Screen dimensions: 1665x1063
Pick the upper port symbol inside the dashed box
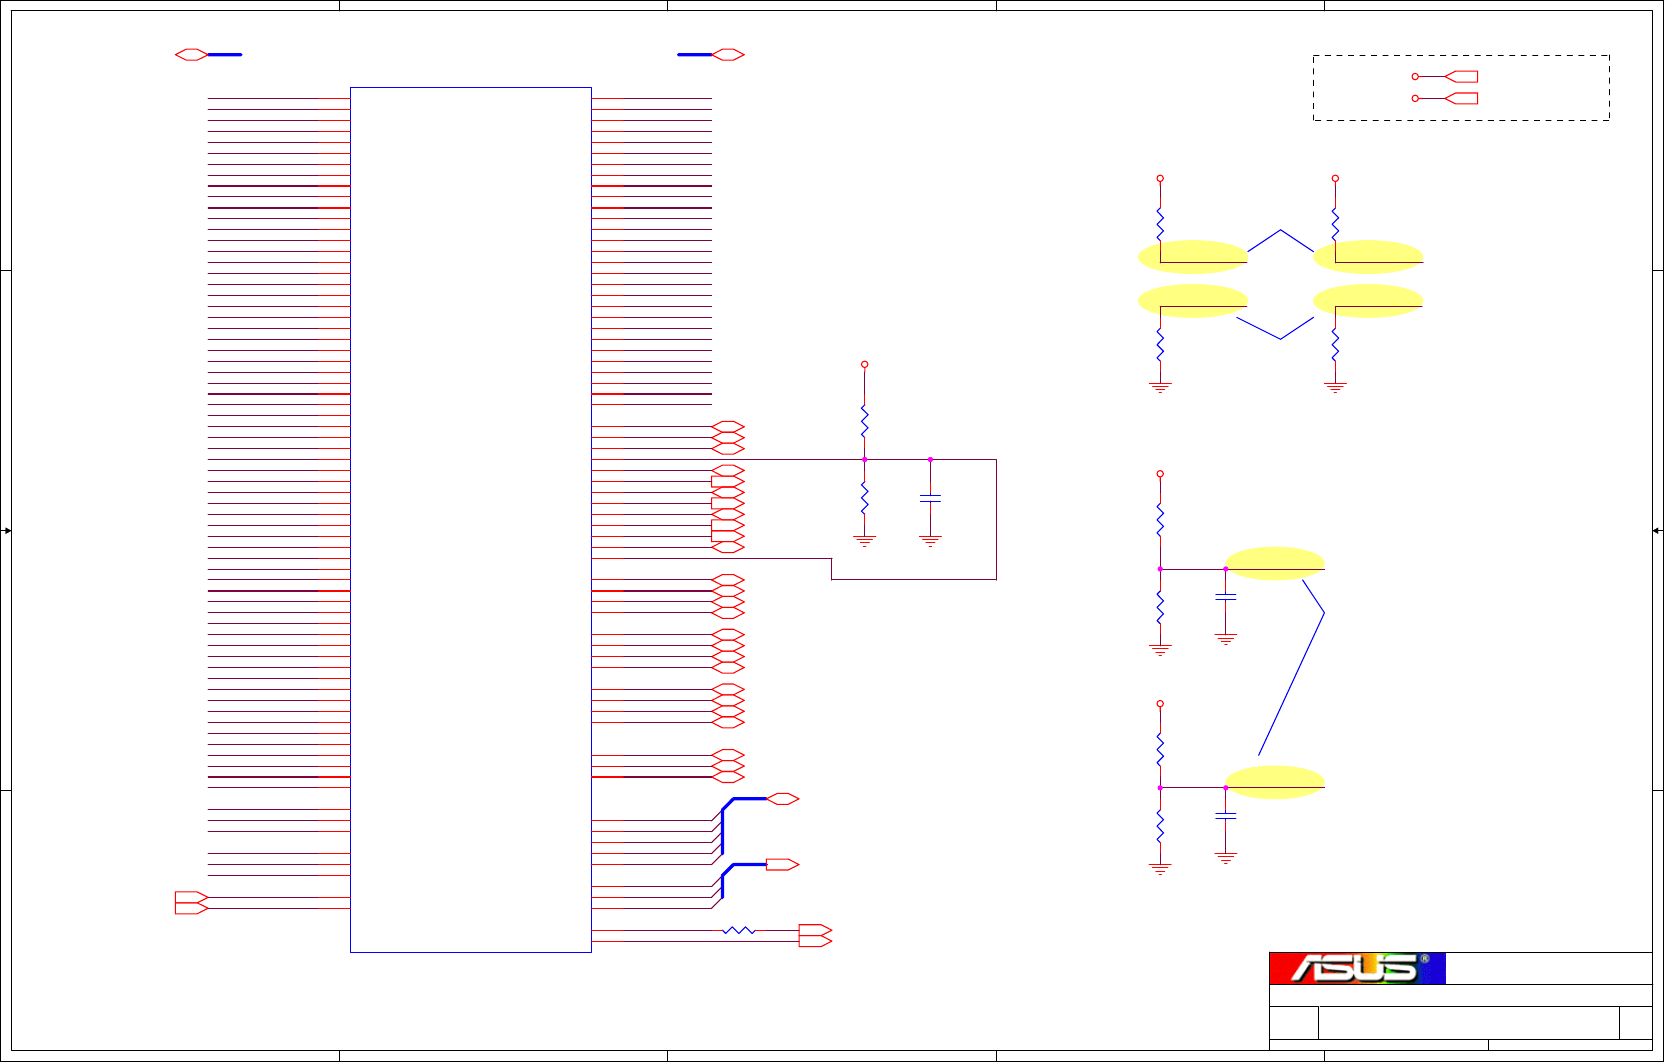point(1461,77)
